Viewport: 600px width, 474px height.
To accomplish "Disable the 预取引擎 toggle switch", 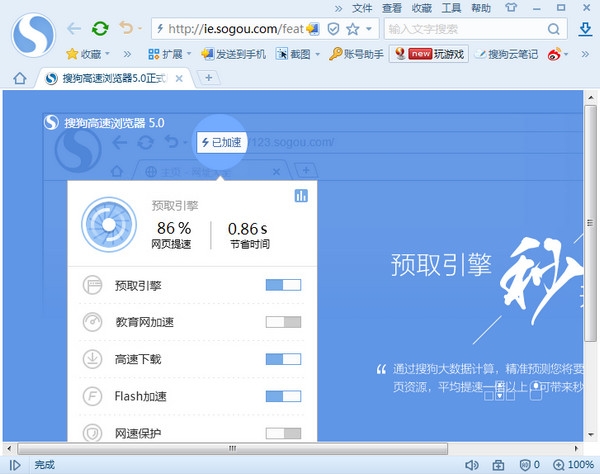I will click(283, 285).
